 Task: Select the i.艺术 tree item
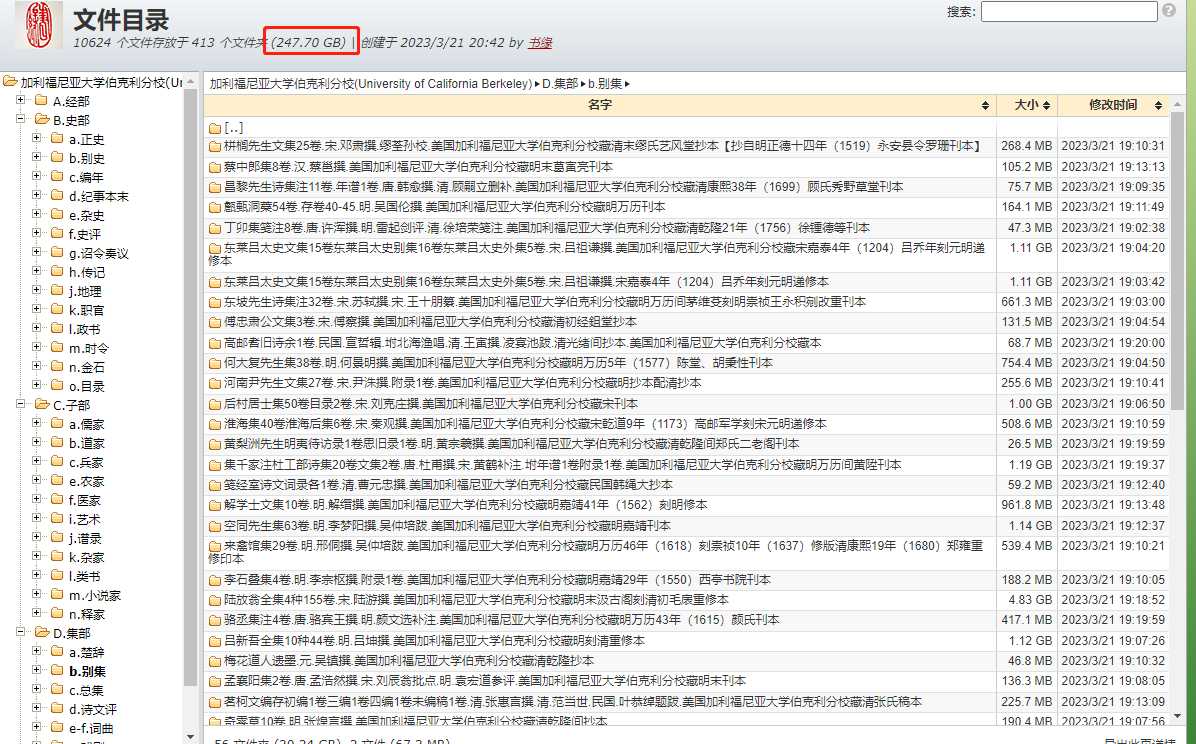coord(84,520)
